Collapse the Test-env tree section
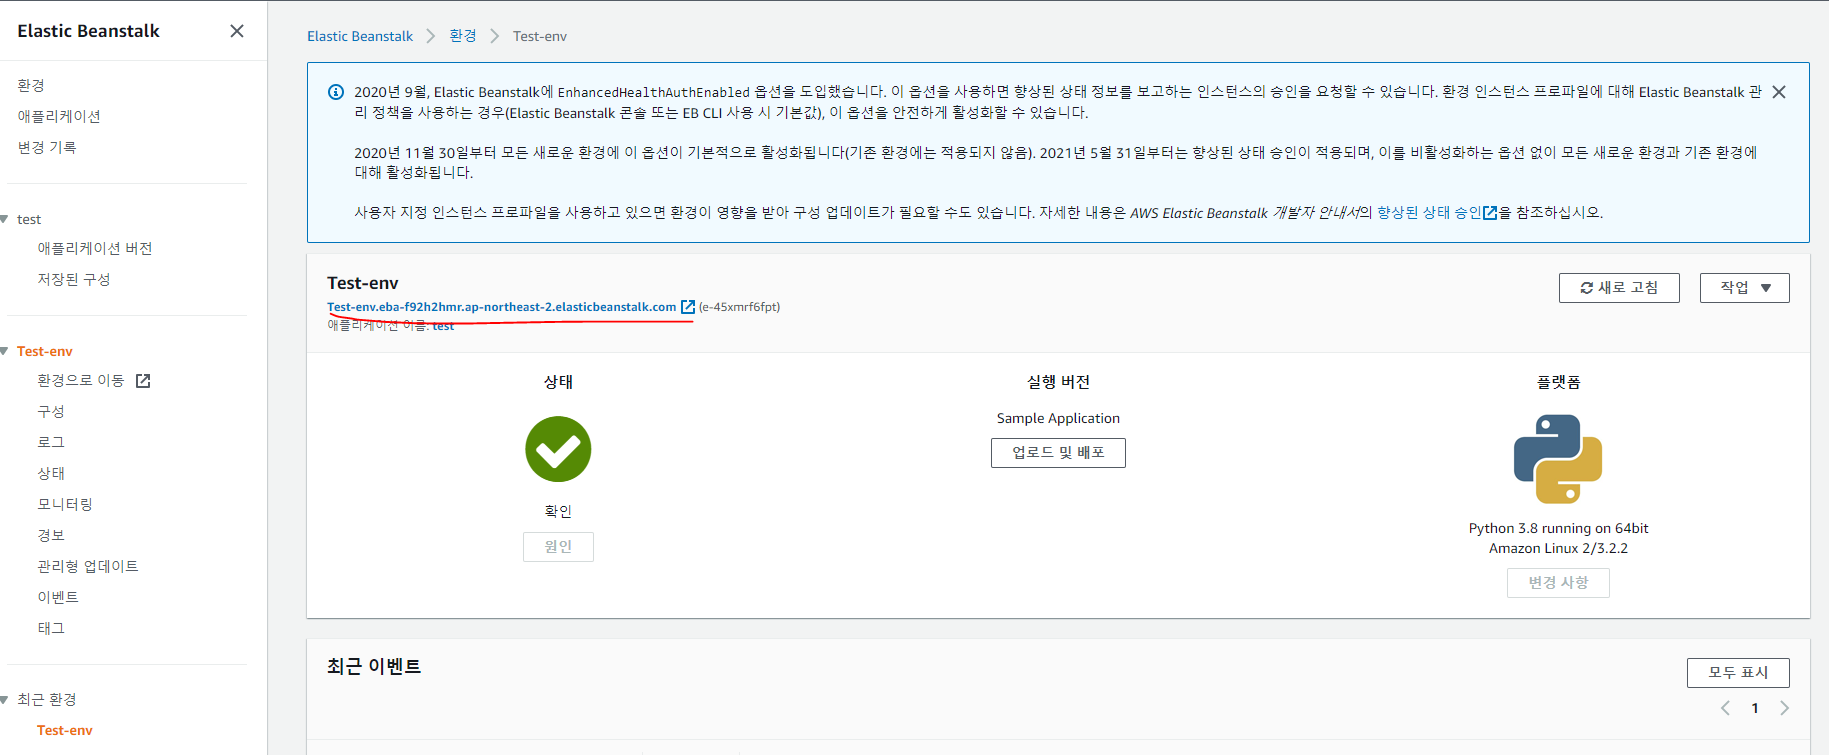Image resolution: width=1829 pixels, height=755 pixels. tap(5, 351)
